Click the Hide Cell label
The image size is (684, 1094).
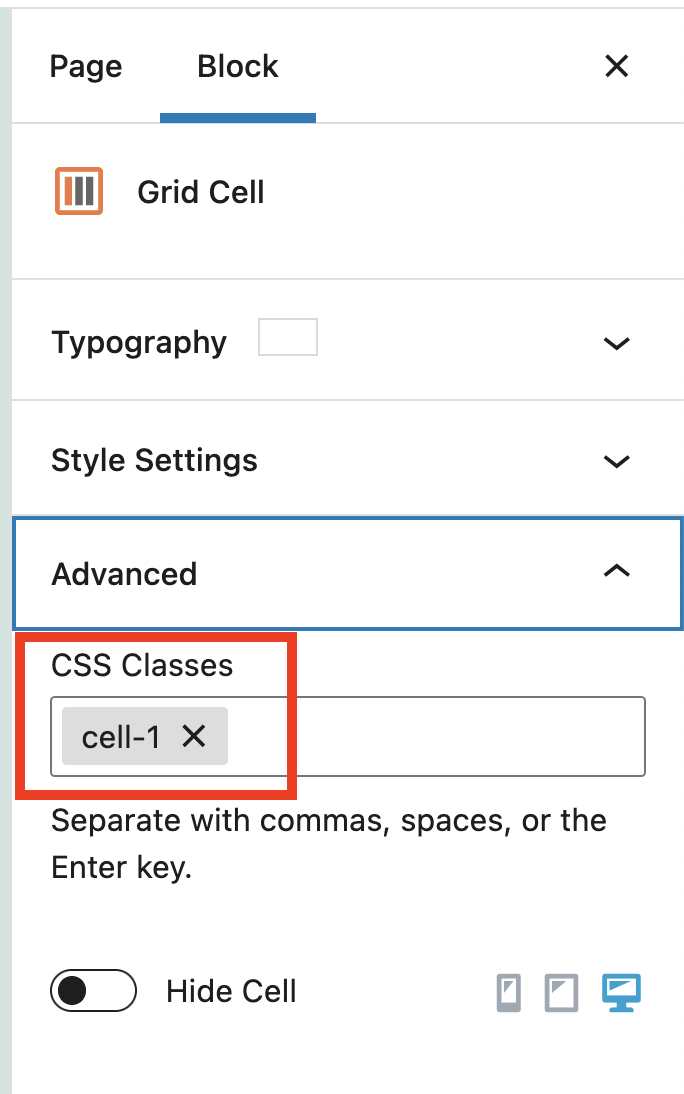(x=231, y=991)
